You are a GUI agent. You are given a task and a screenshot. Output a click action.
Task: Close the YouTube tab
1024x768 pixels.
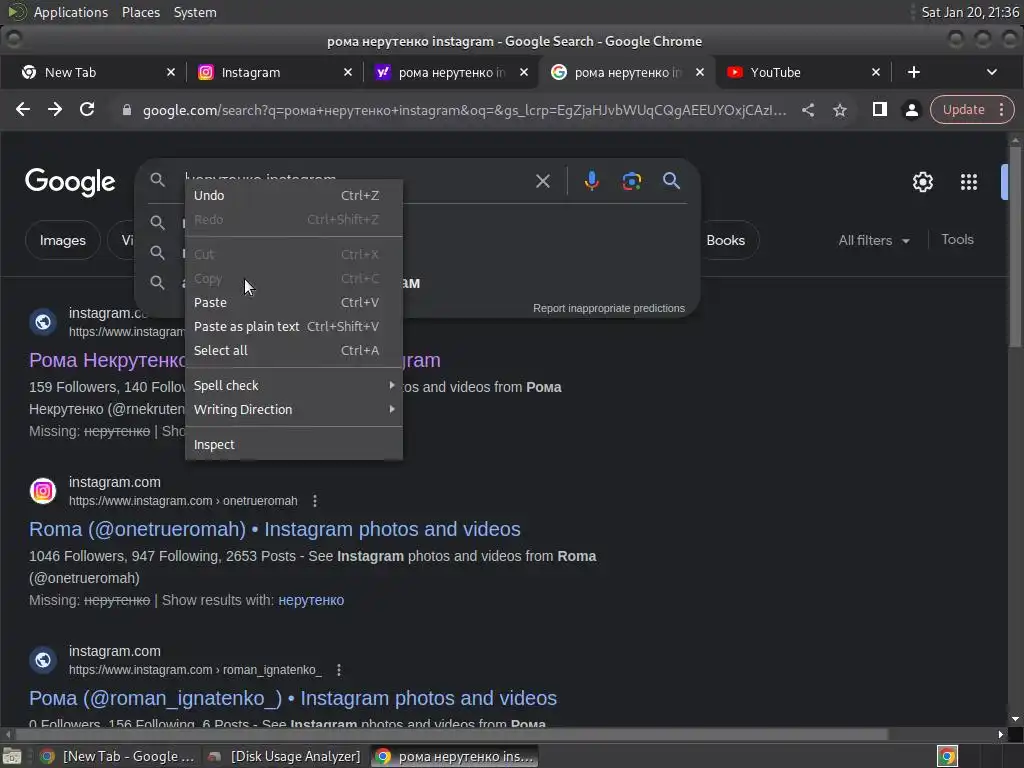(x=876, y=72)
